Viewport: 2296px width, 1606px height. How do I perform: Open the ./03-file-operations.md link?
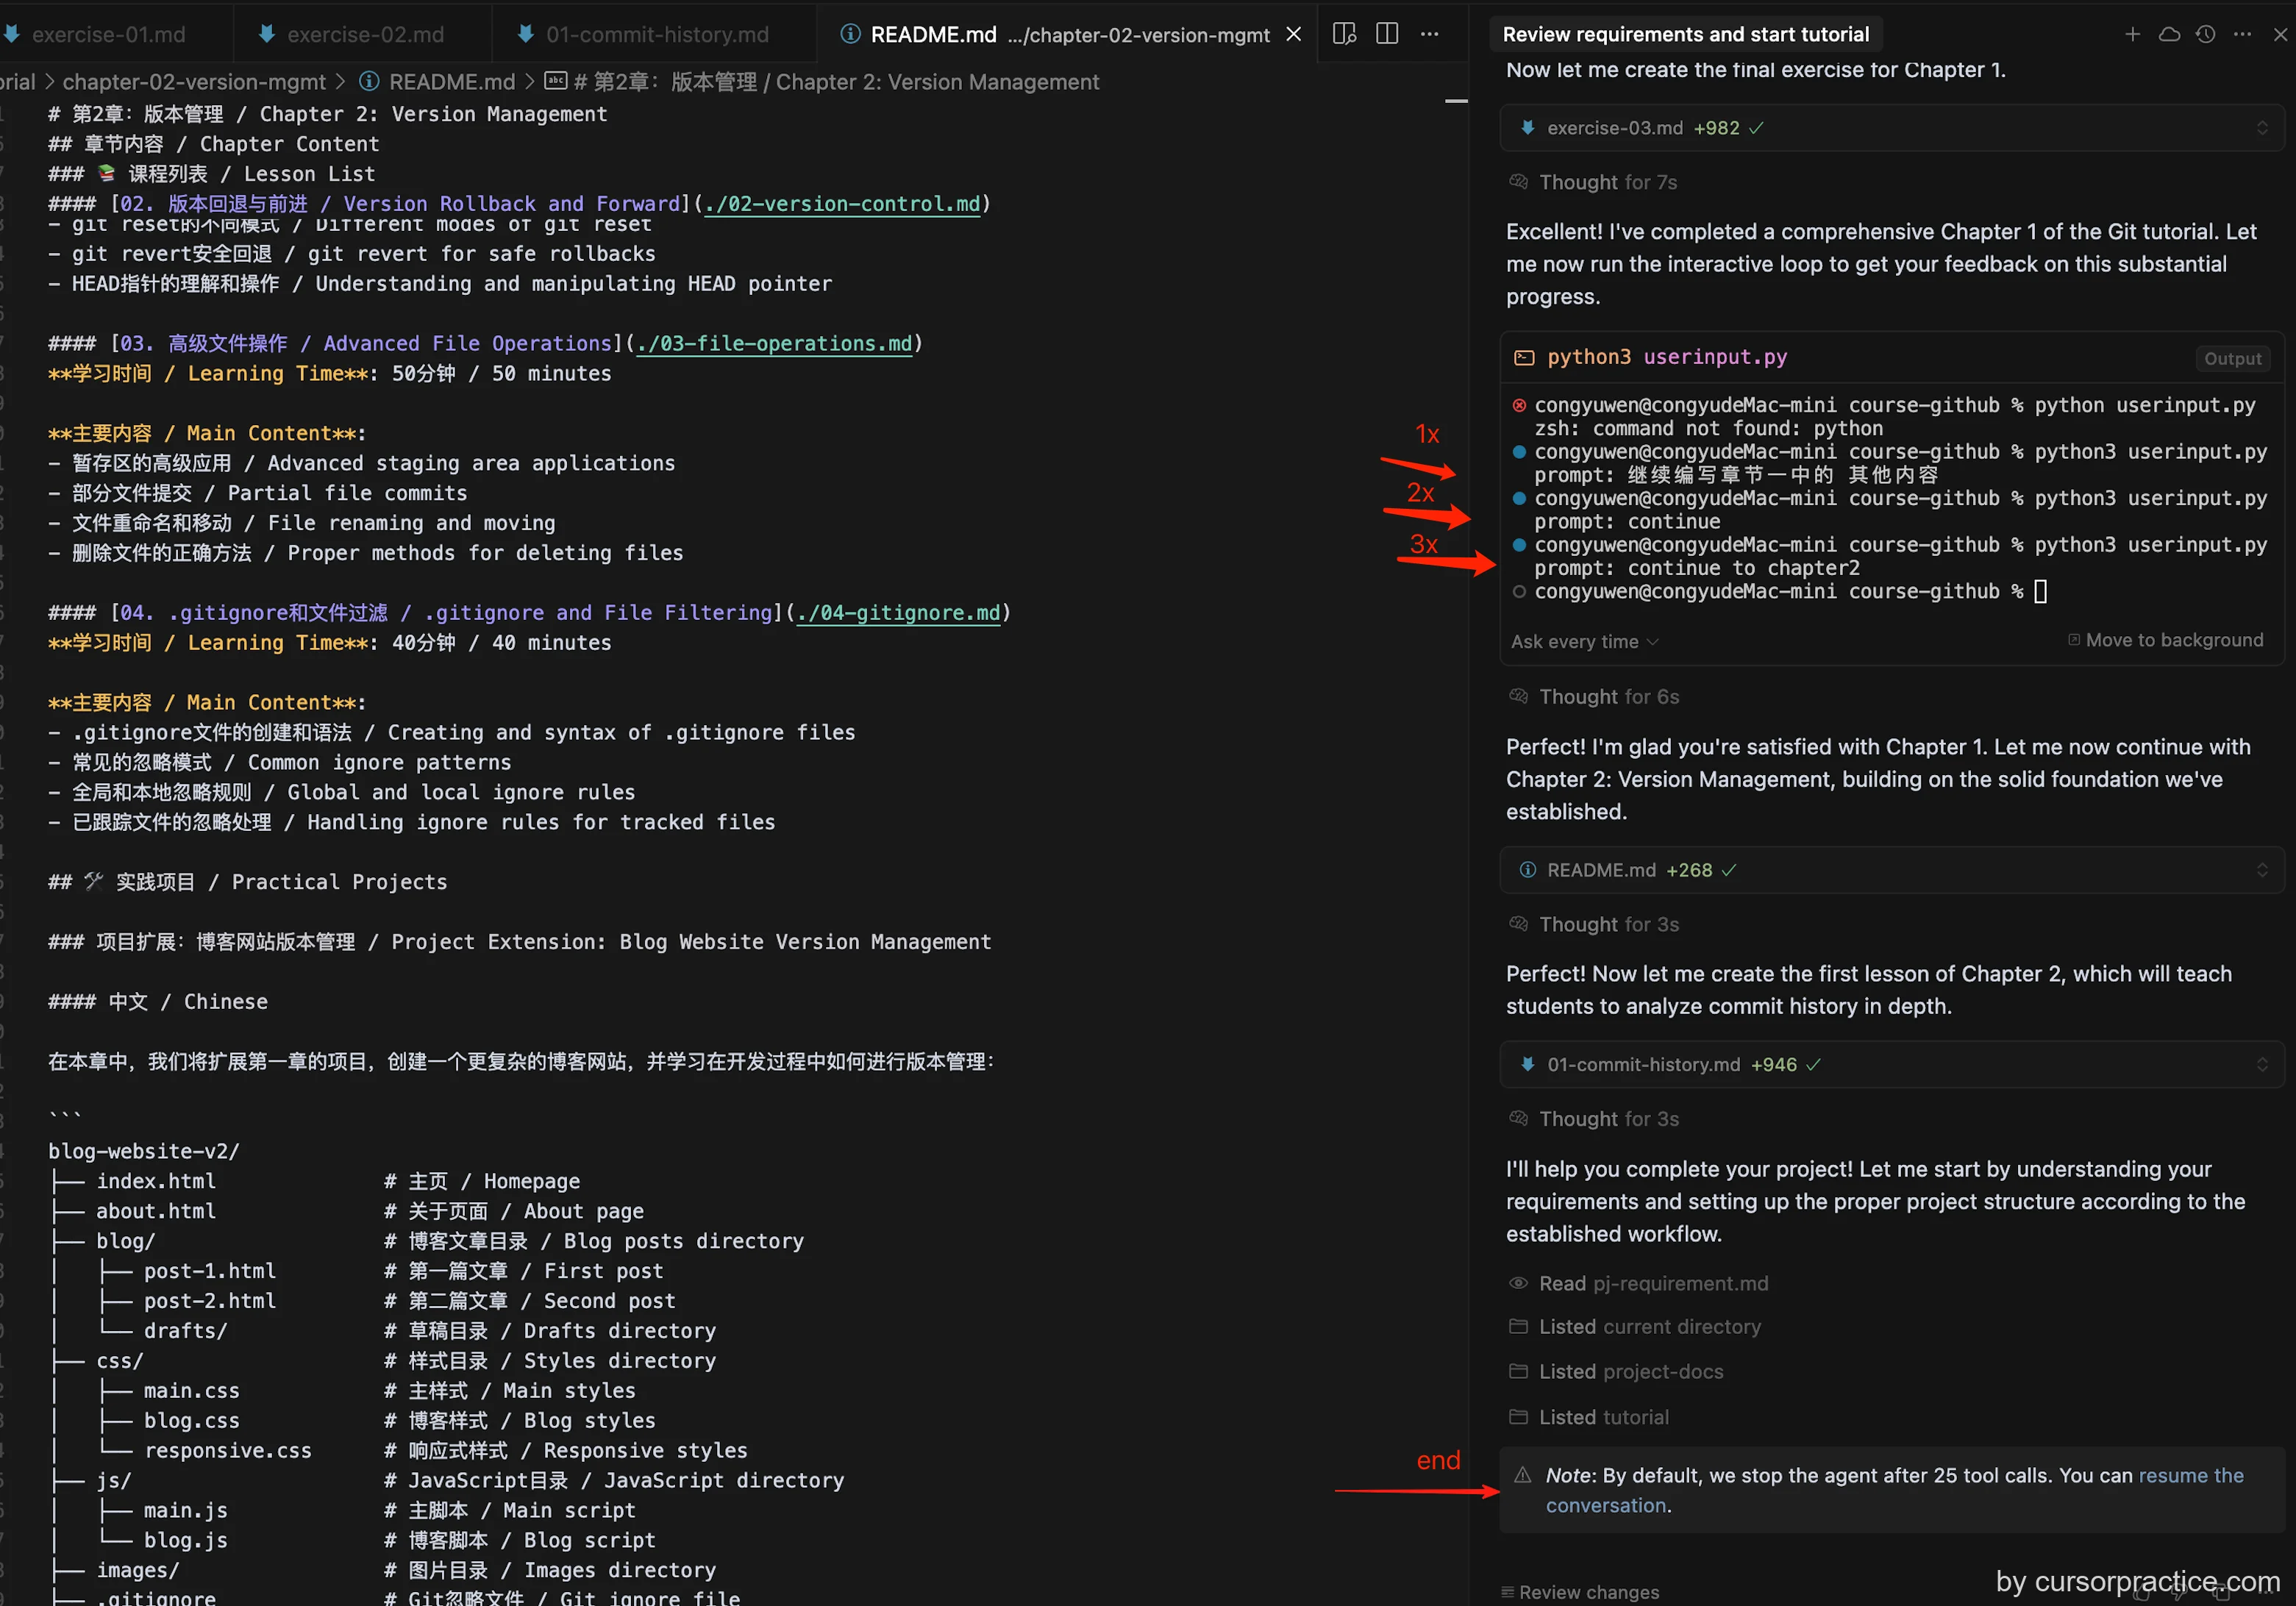774,344
